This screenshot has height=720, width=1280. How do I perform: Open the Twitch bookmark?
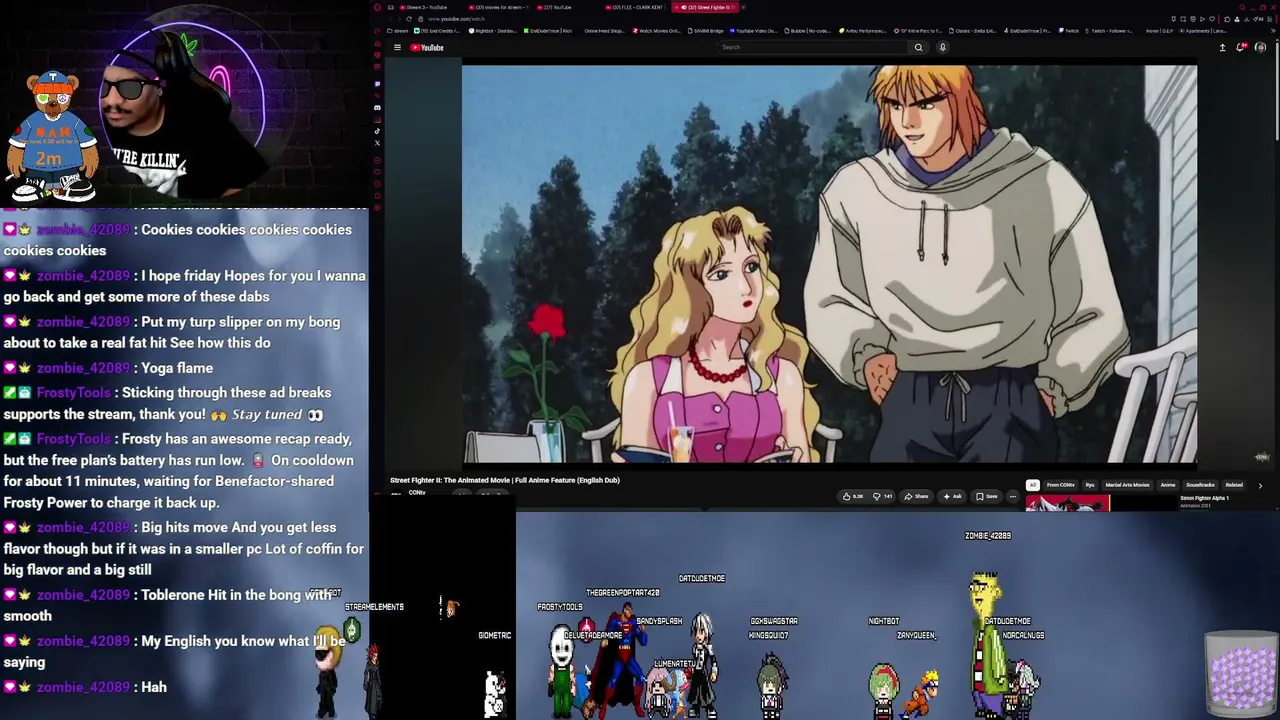[1067, 31]
